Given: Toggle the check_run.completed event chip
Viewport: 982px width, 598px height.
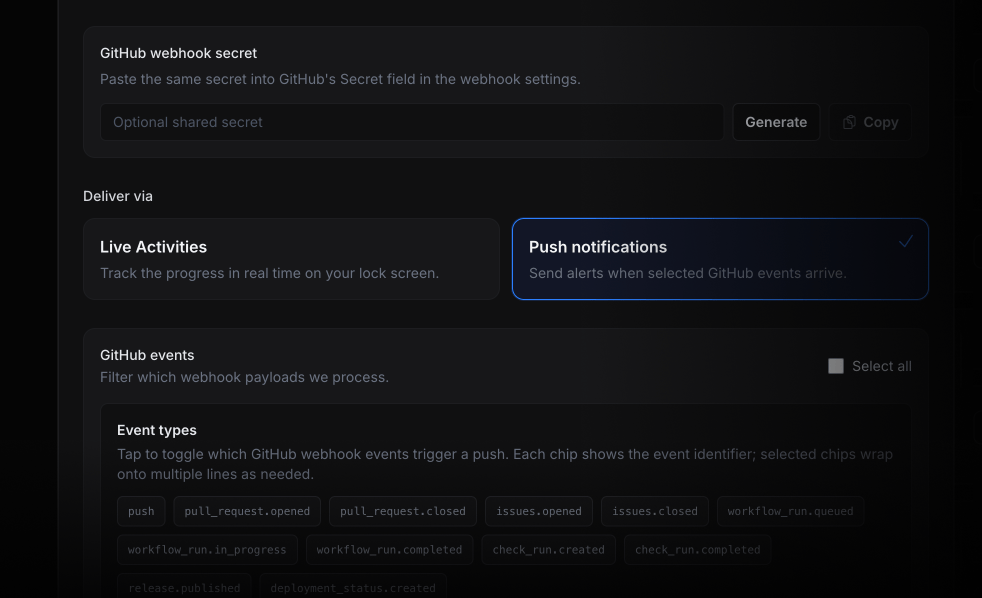Looking at the screenshot, I should pyautogui.click(x=697, y=549).
